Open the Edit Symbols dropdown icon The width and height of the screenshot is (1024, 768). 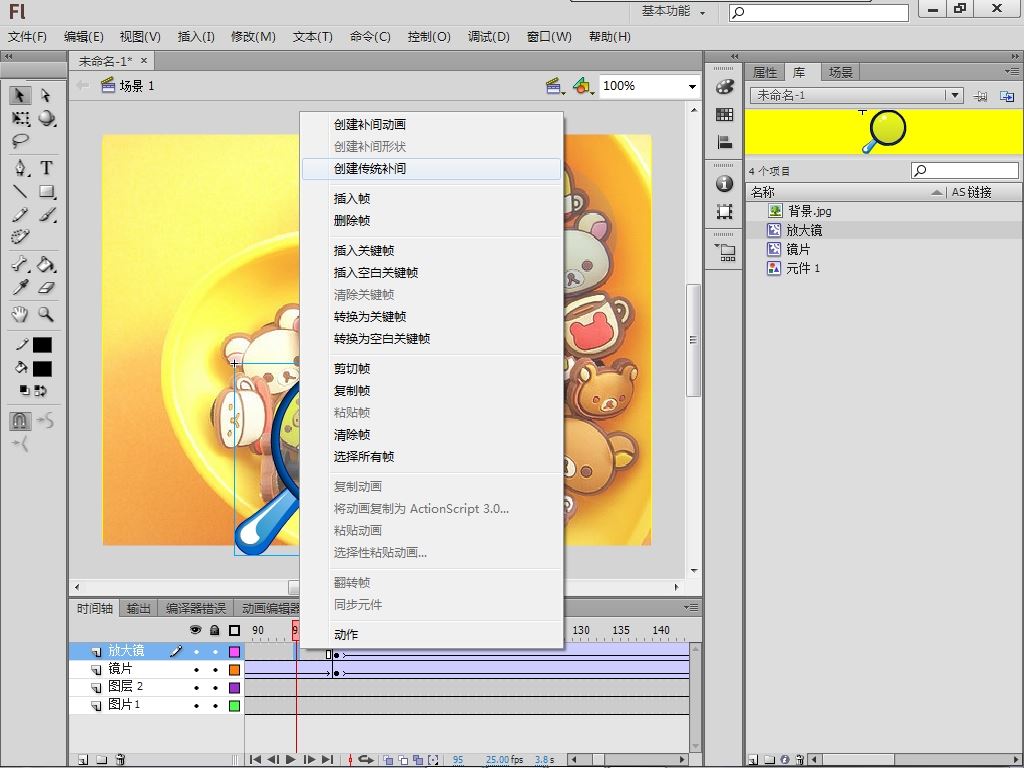point(583,86)
